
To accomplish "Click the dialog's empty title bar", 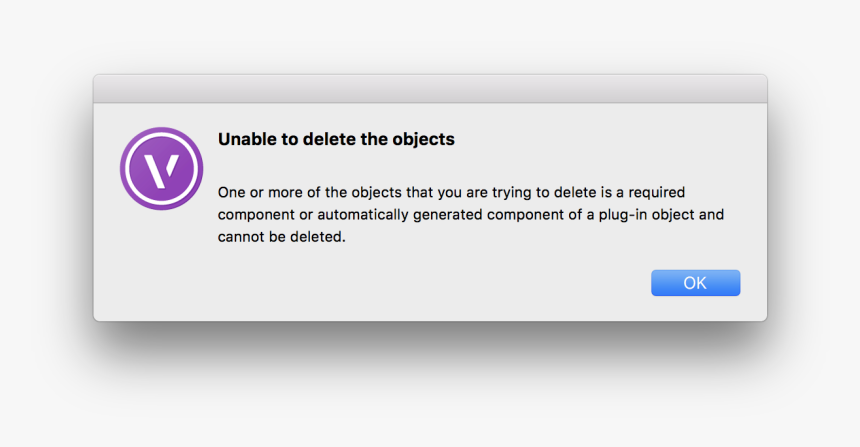I will tap(430, 89).
